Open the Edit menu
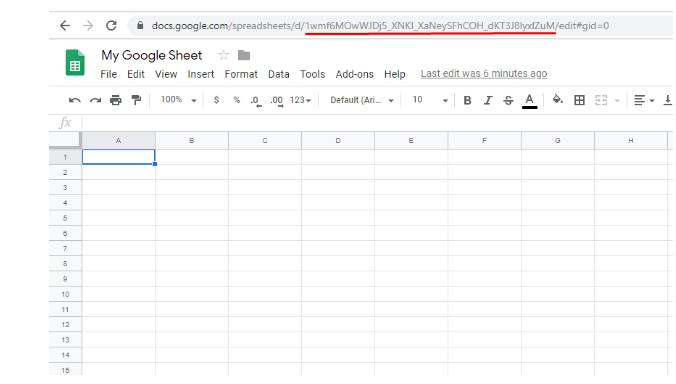Screen dimensions: 676x384 (x=136, y=75)
